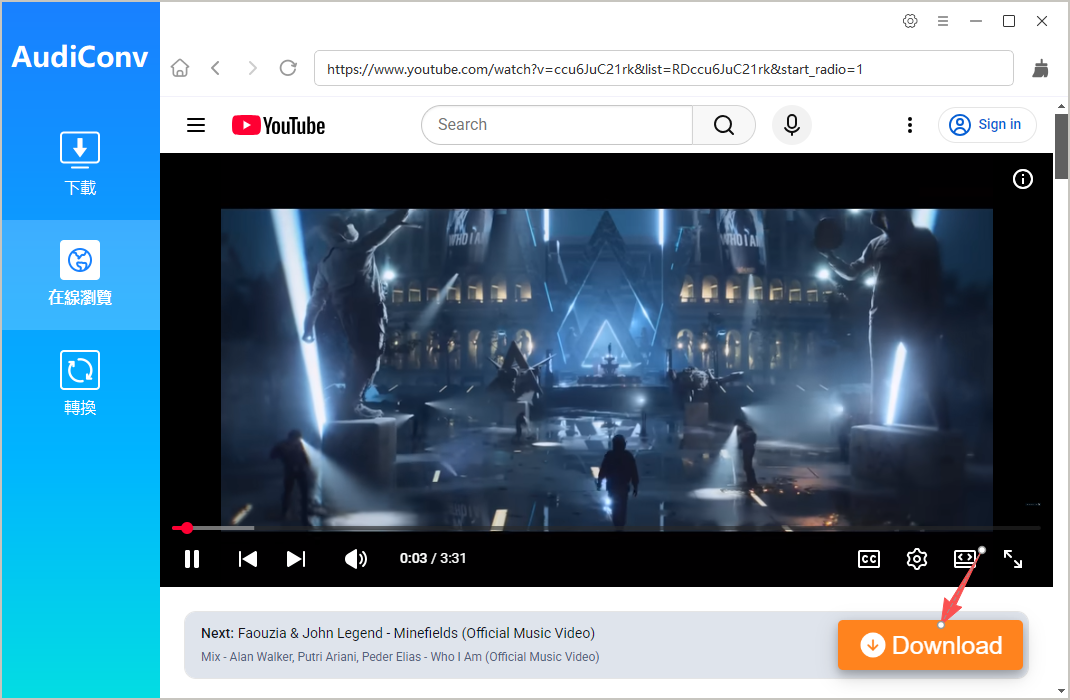The height and width of the screenshot is (700, 1070).
Task: Click the YouTube logo
Action: point(278,126)
